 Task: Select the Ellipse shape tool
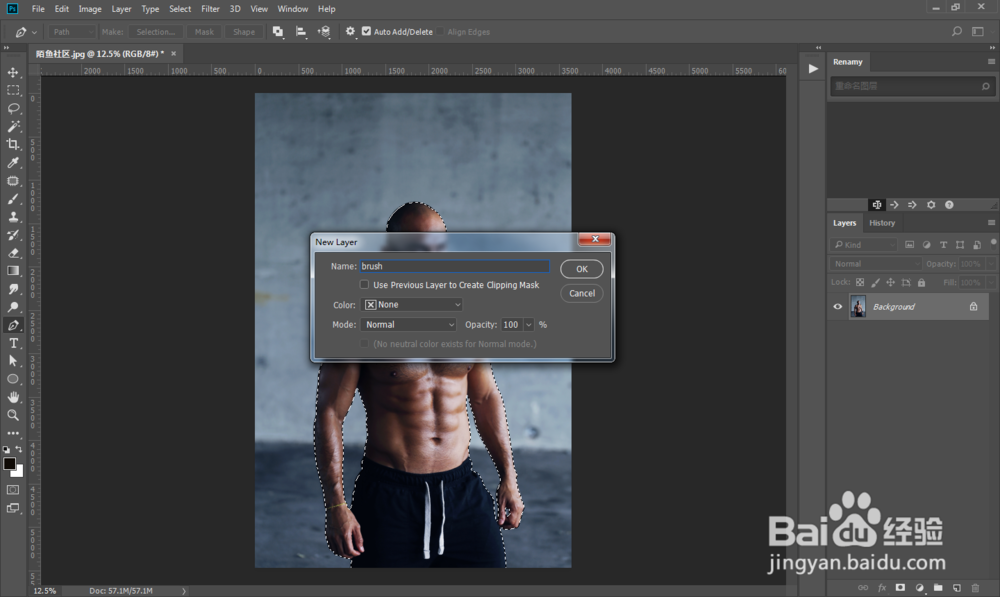coord(13,379)
